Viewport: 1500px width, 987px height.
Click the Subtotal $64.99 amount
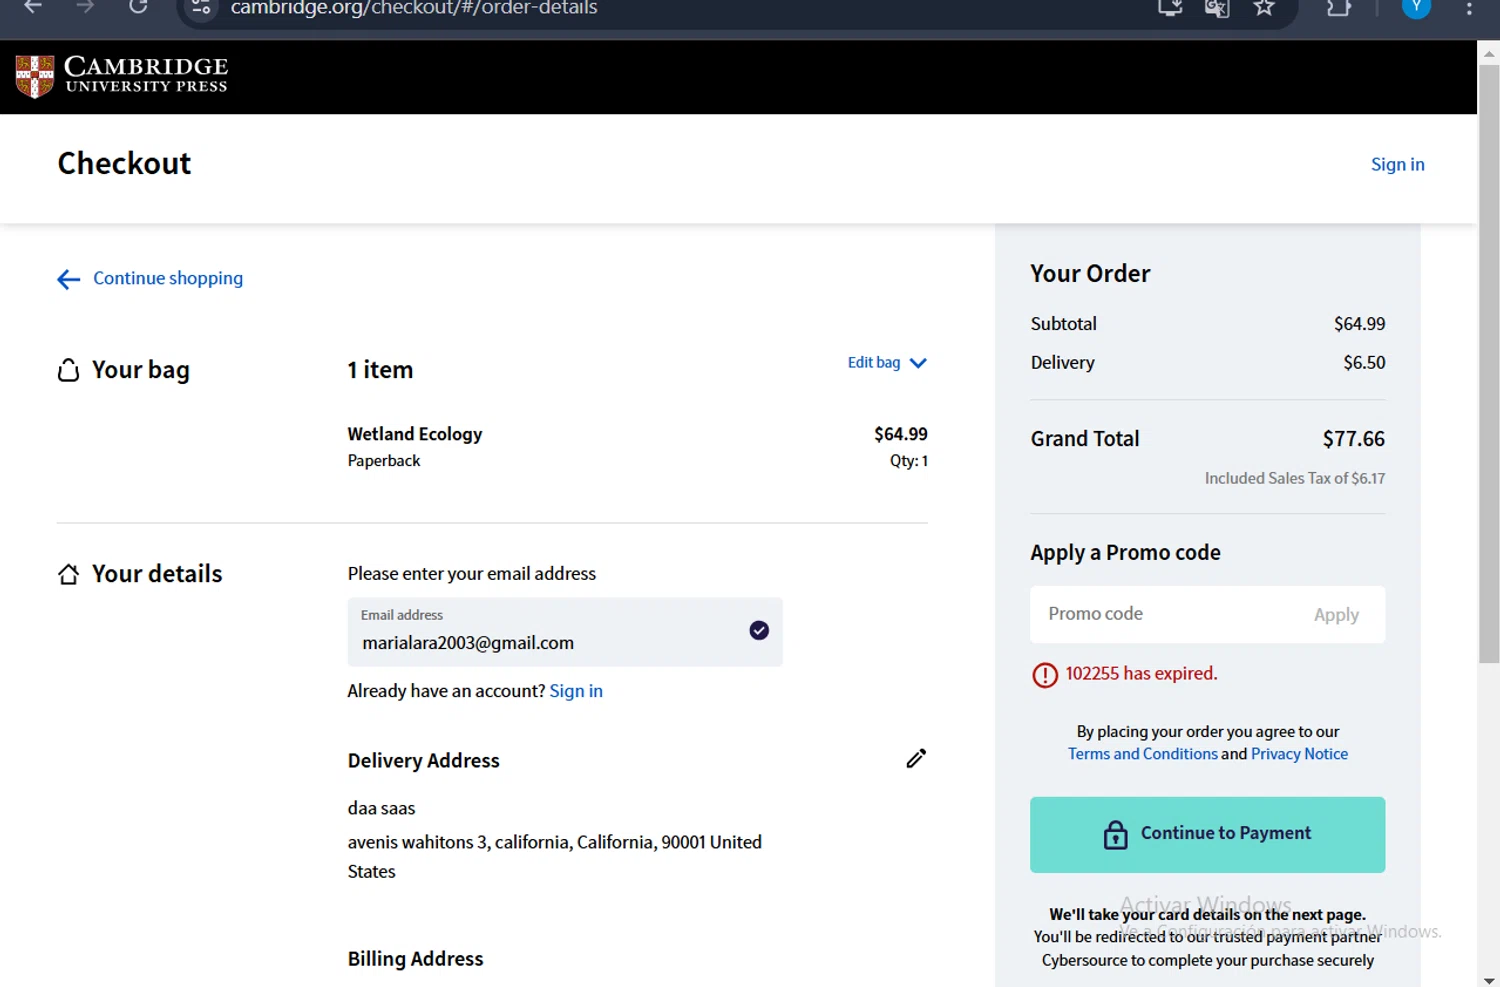click(1359, 324)
